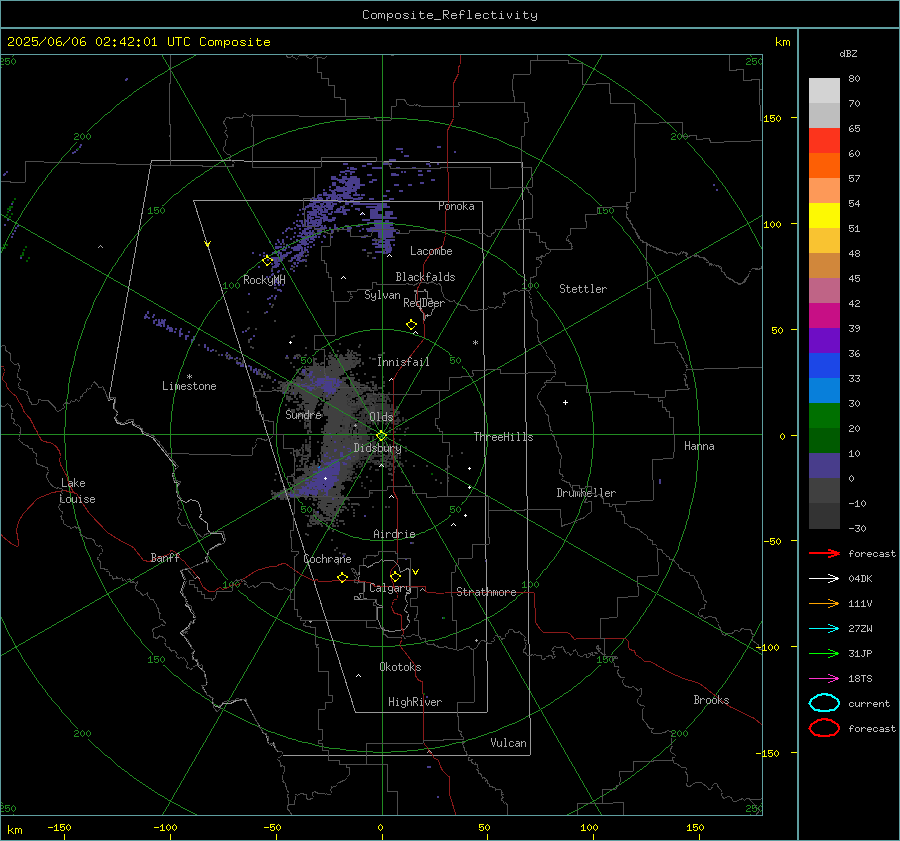
Task: Select the orange 60-57 dBZ swatch
Action: click(824, 166)
